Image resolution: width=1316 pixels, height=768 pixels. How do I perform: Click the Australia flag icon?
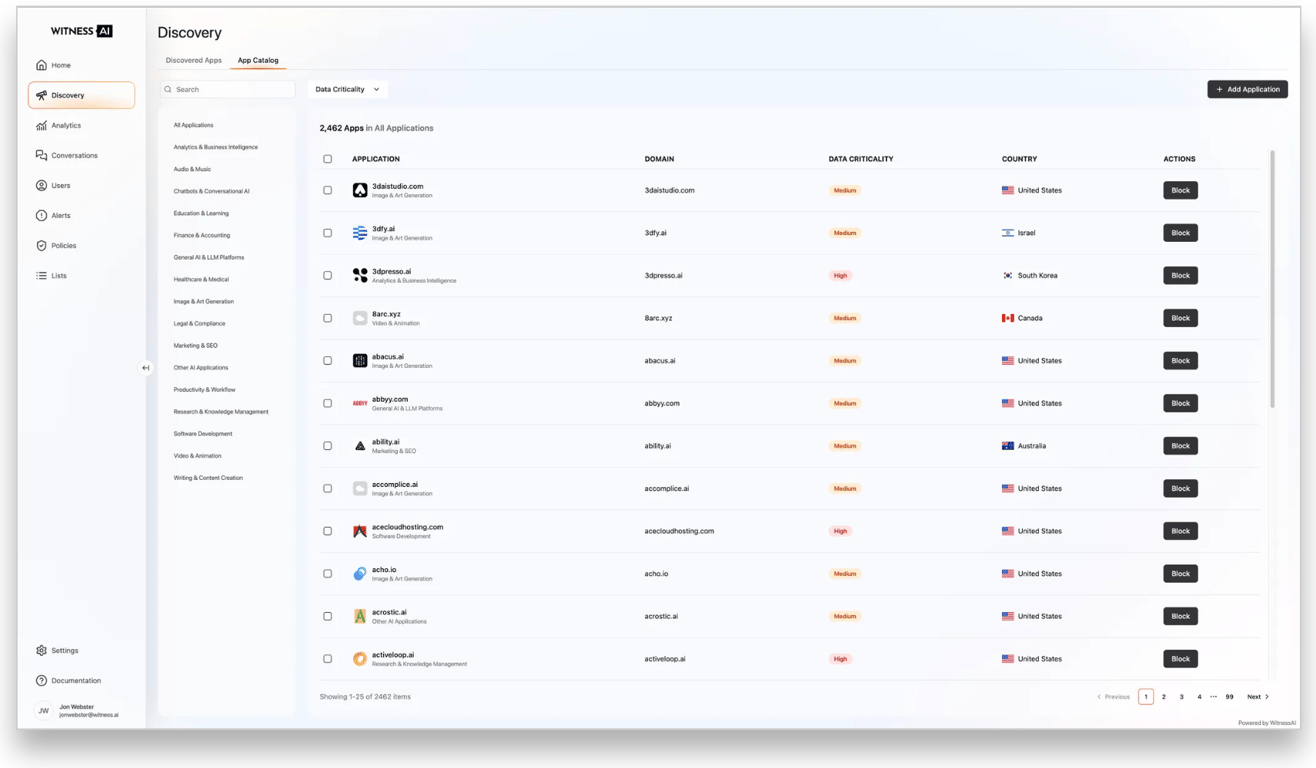click(x=1008, y=446)
